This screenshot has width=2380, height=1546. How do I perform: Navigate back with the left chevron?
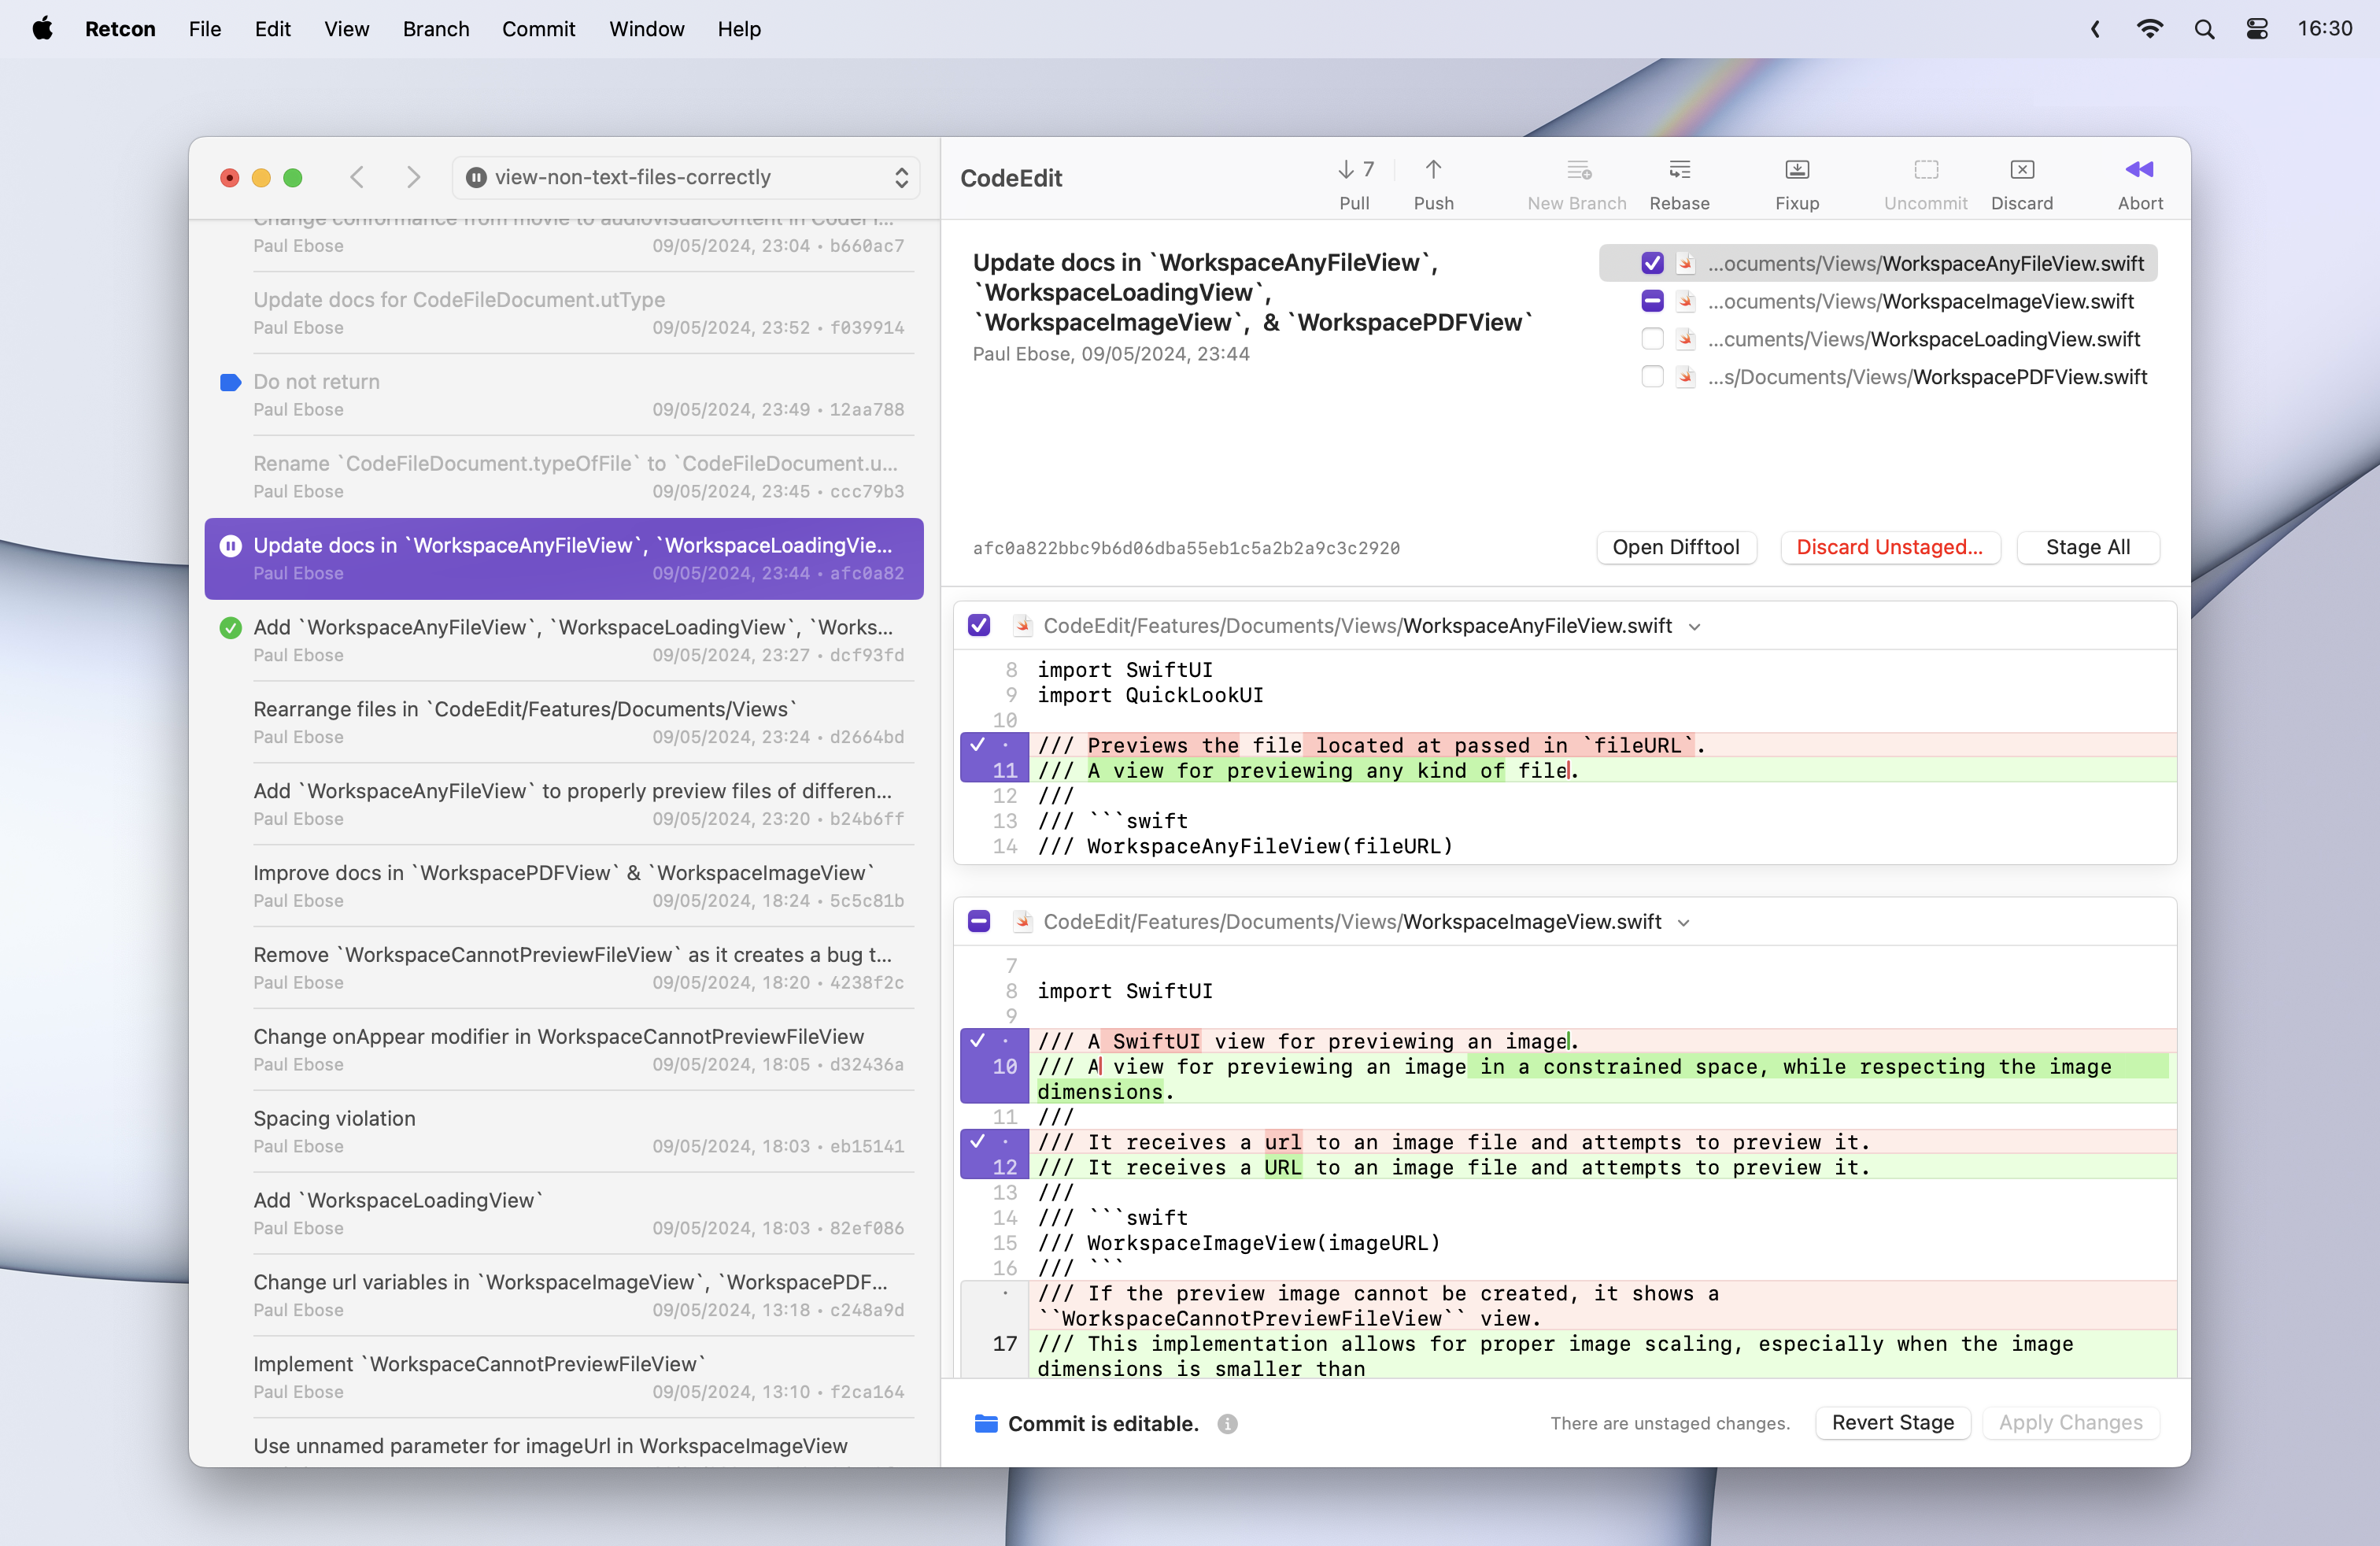[x=357, y=177]
